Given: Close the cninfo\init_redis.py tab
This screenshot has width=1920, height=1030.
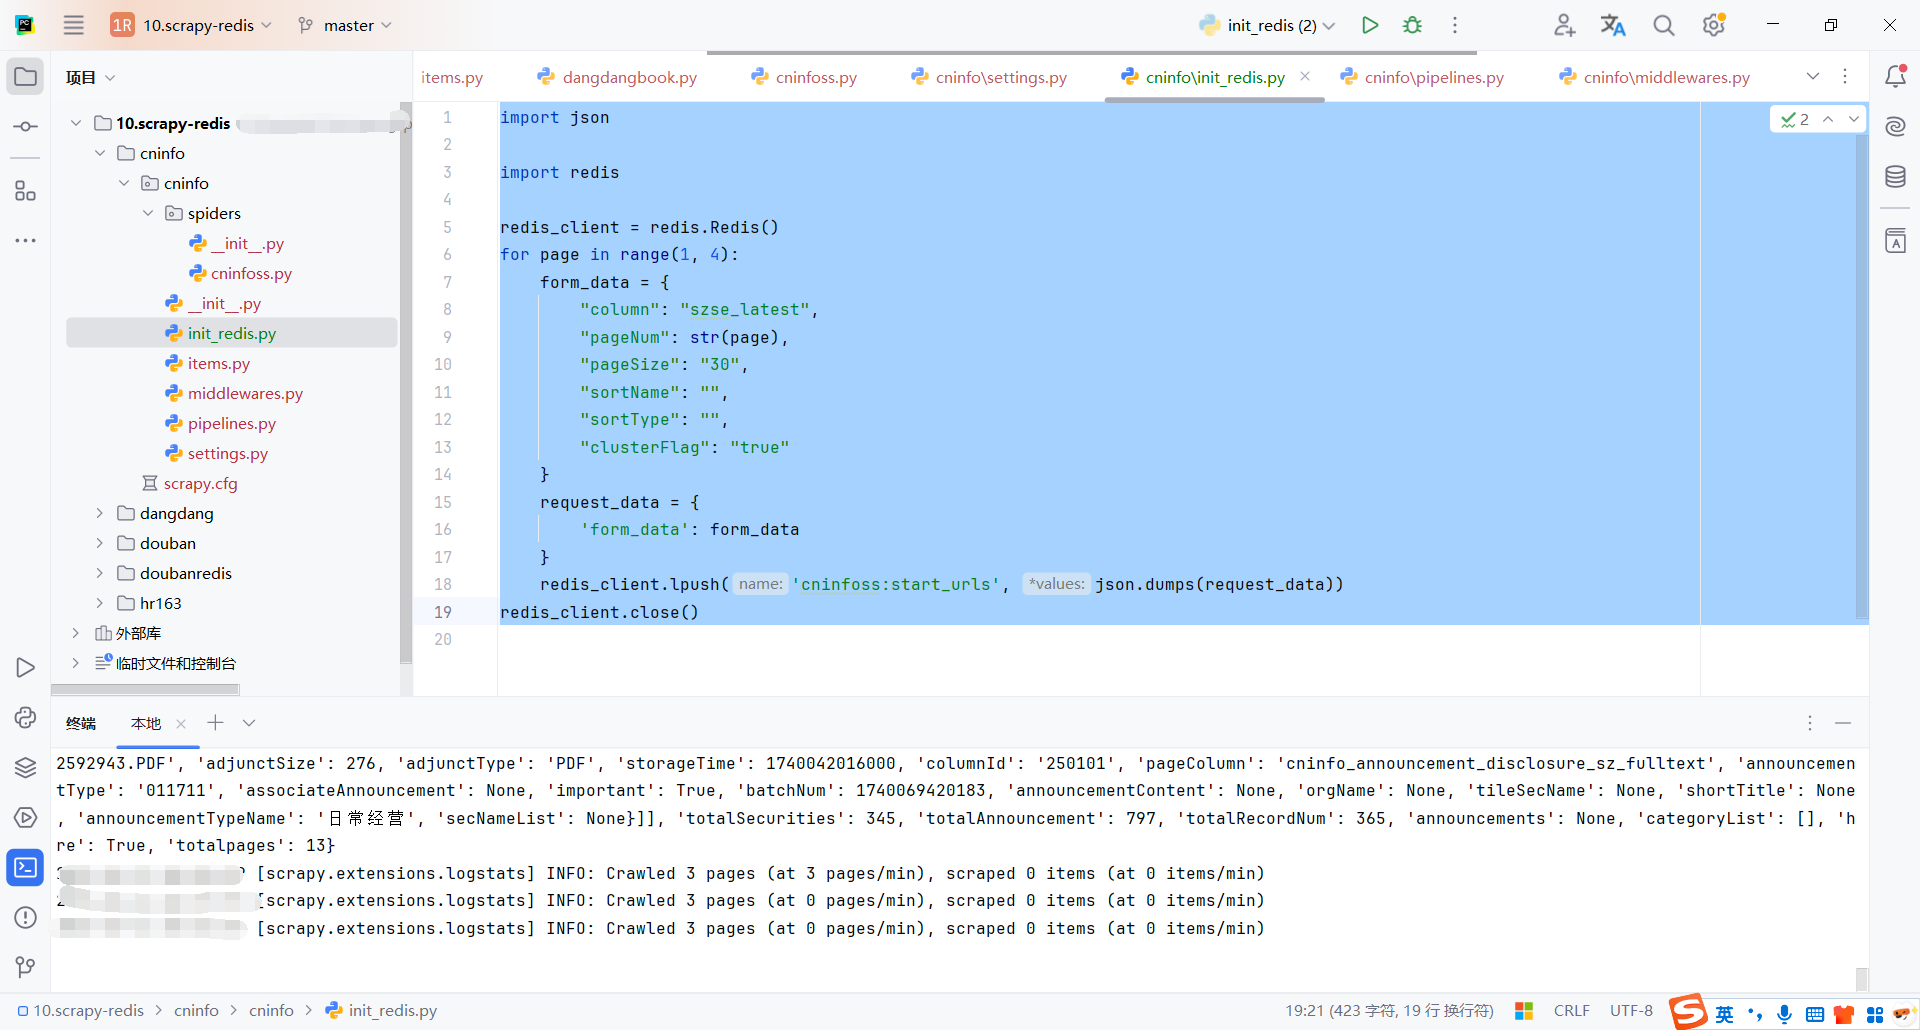Looking at the screenshot, I should tap(1305, 76).
